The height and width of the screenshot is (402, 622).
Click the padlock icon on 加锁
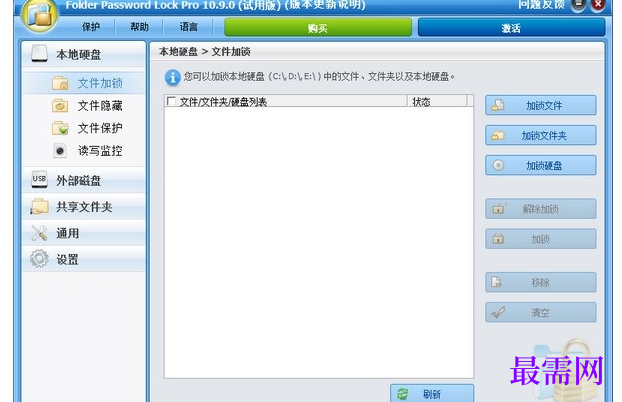(x=498, y=239)
